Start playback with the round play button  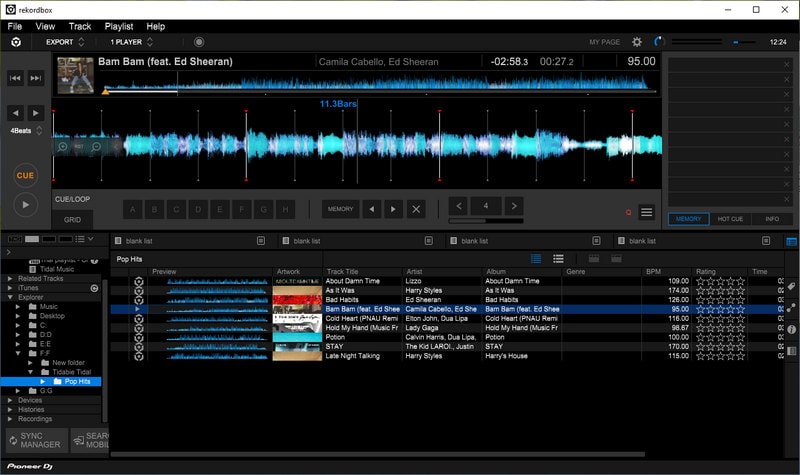click(x=25, y=205)
